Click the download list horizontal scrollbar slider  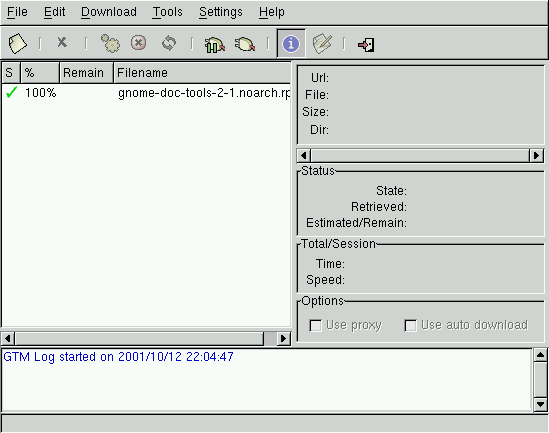[139, 338]
